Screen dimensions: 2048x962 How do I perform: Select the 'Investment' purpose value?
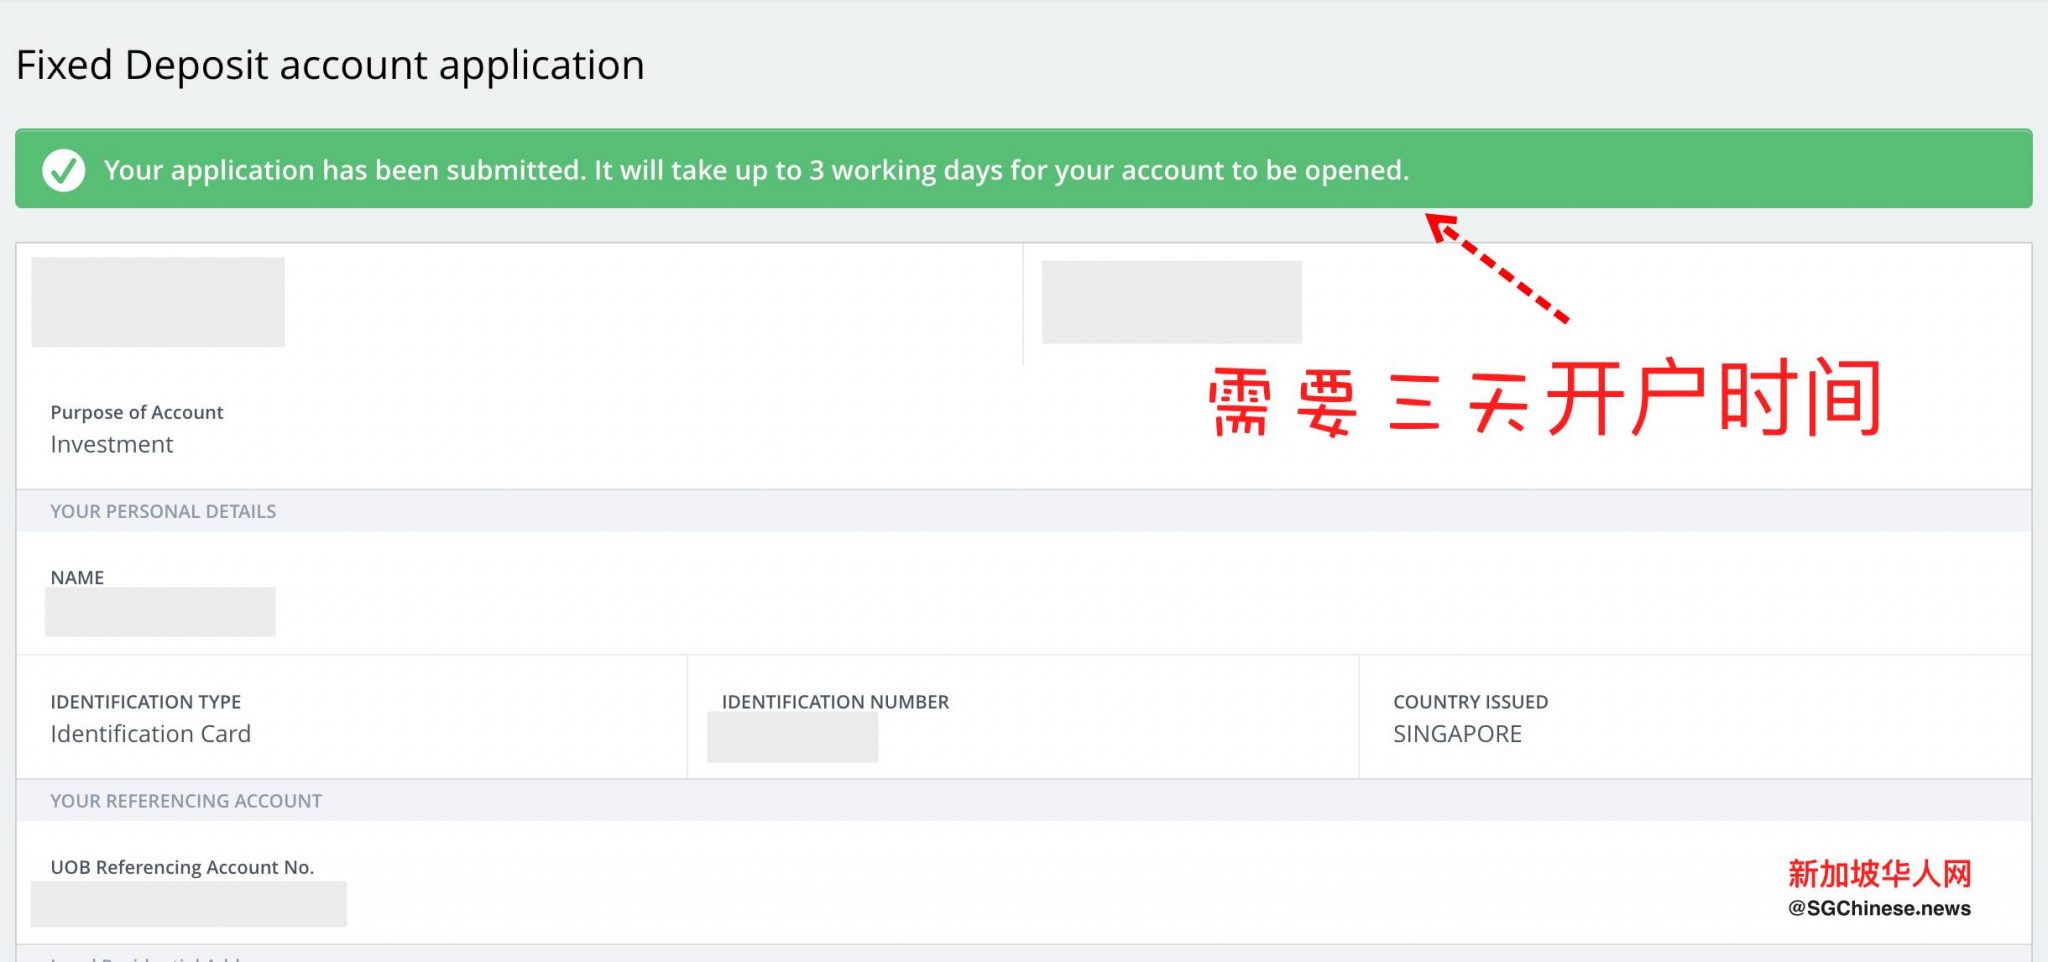pos(112,445)
